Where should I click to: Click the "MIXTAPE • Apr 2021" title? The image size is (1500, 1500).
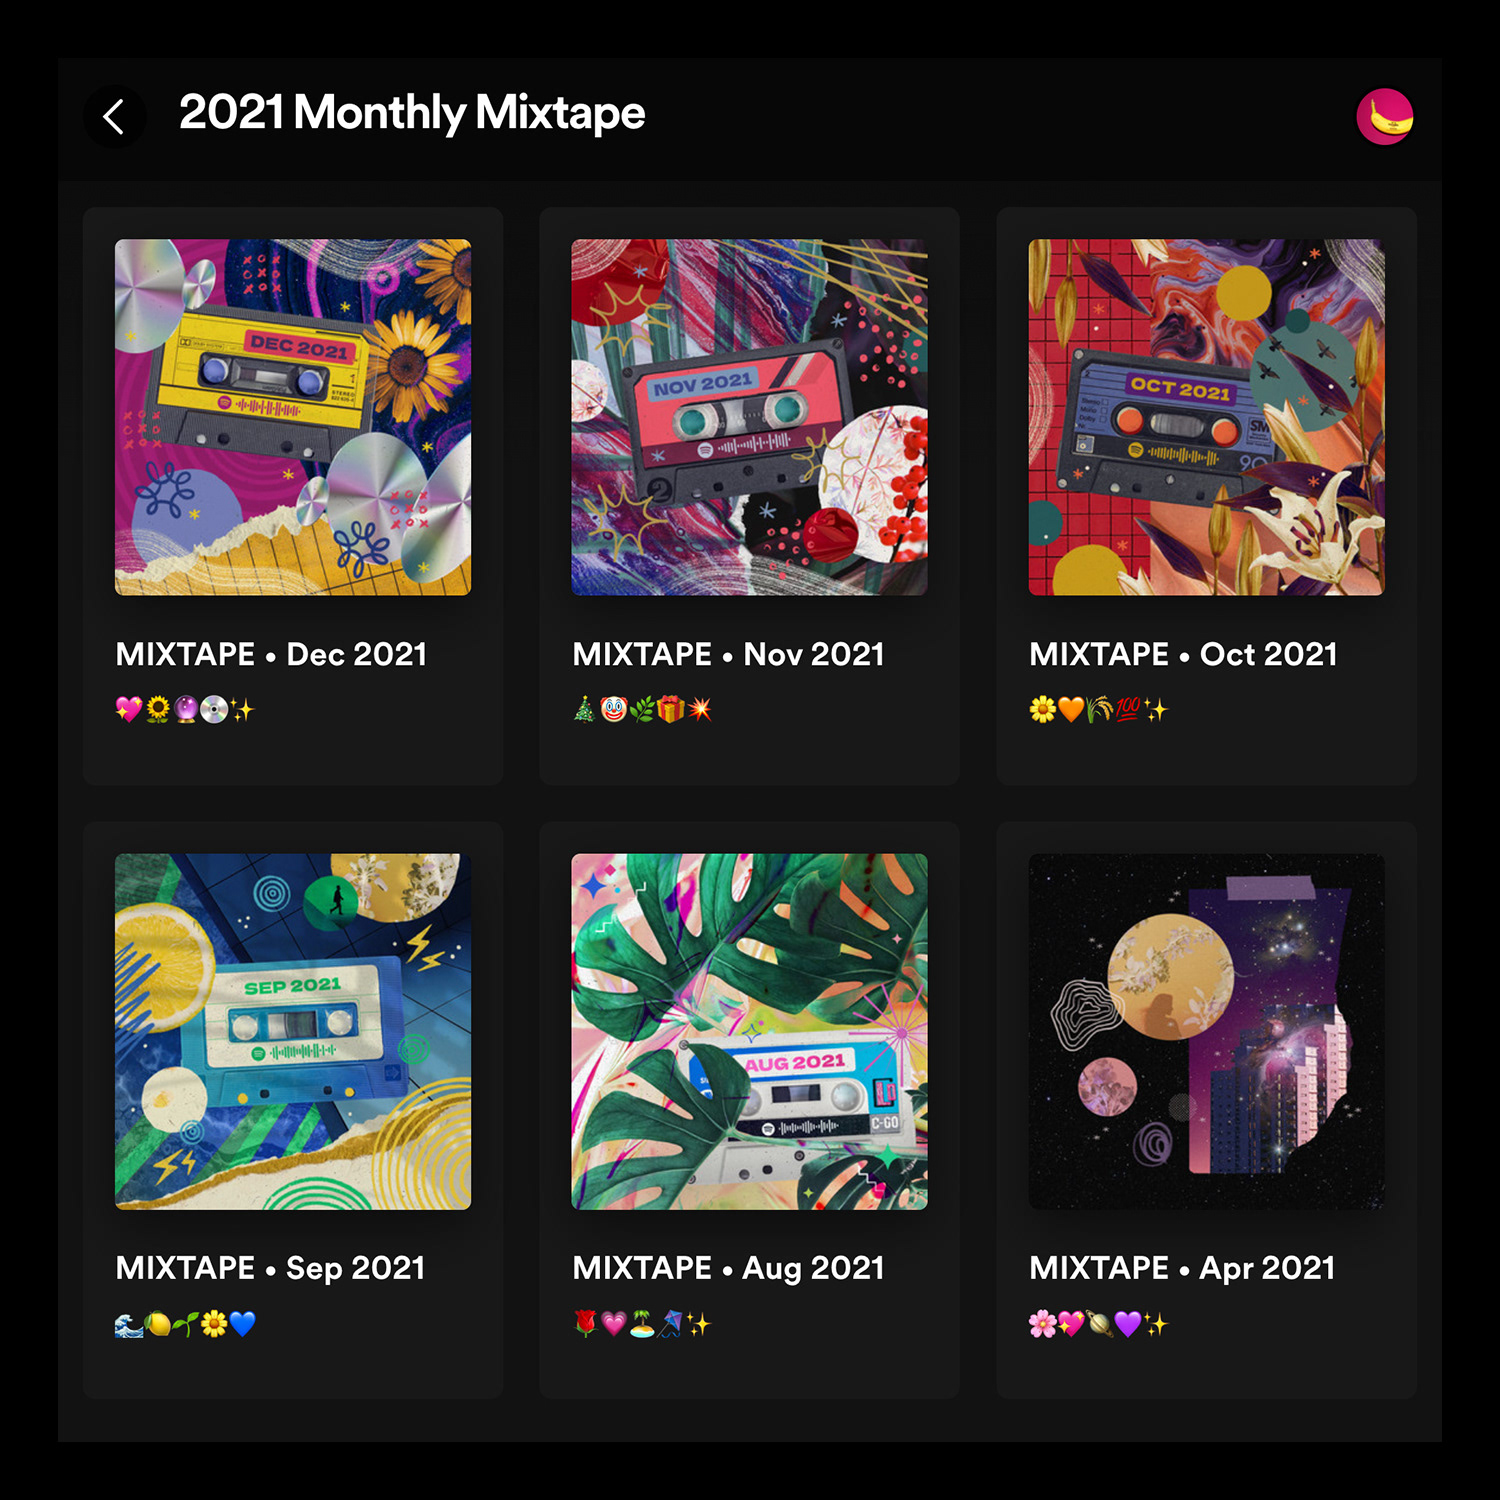click(x=1182, y=1268)
